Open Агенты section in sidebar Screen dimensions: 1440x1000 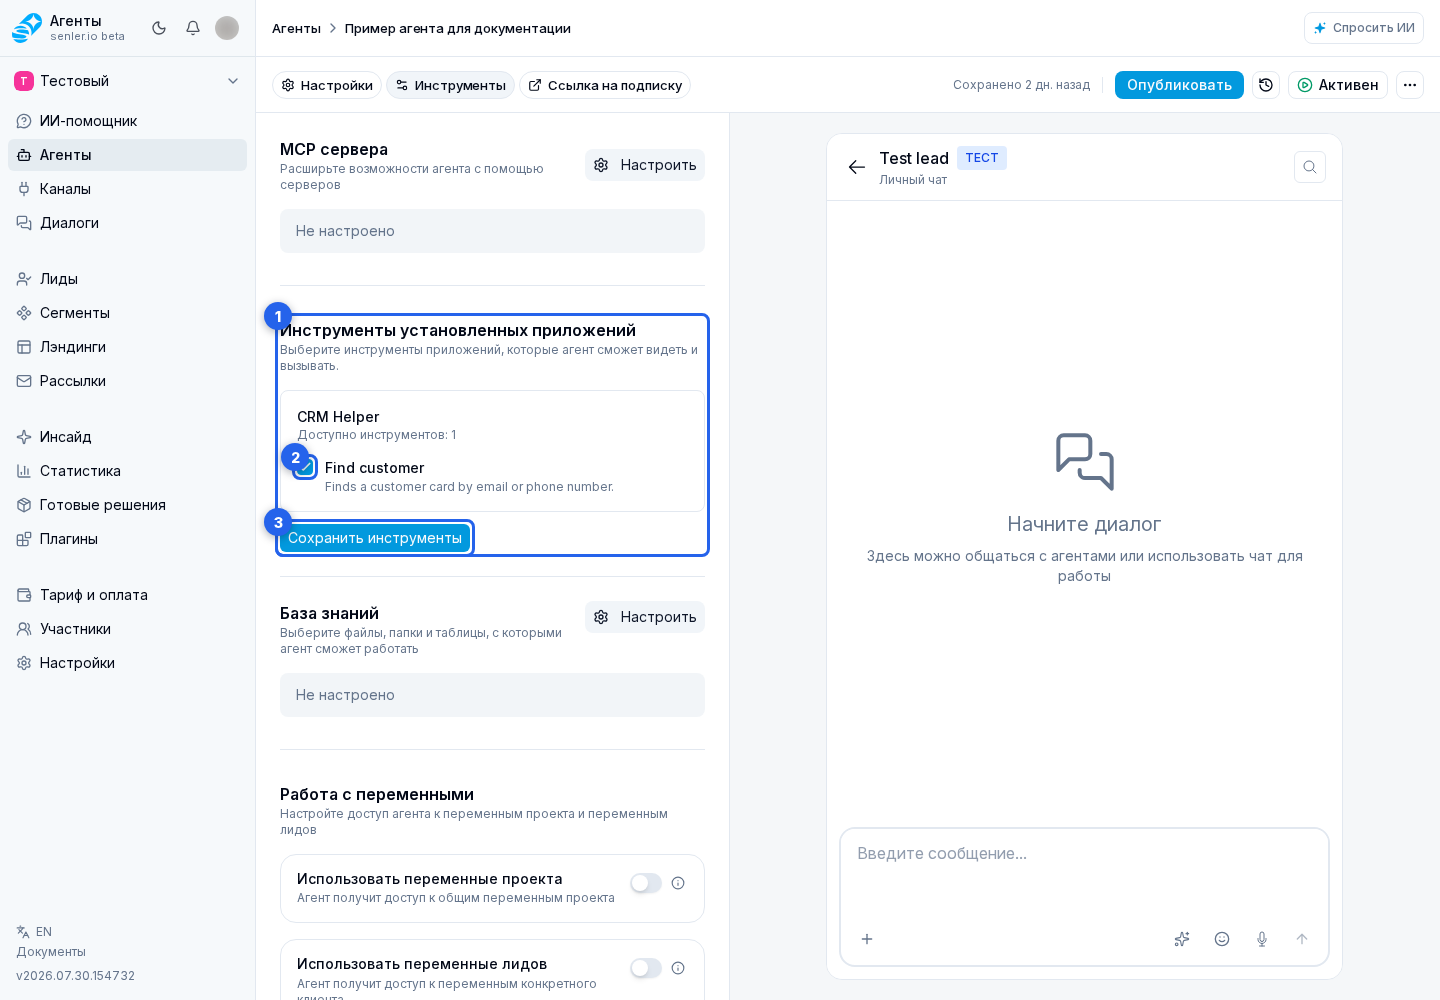[127, 155]
